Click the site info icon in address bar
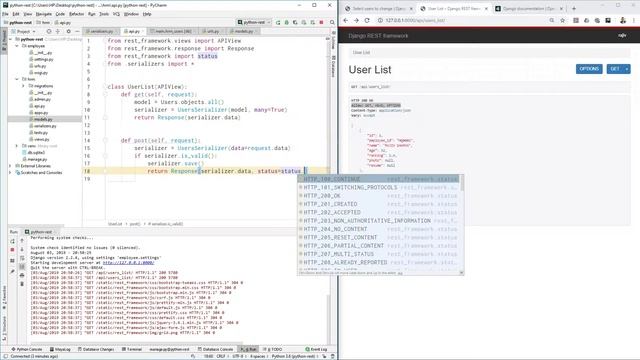 pos(380,20)
